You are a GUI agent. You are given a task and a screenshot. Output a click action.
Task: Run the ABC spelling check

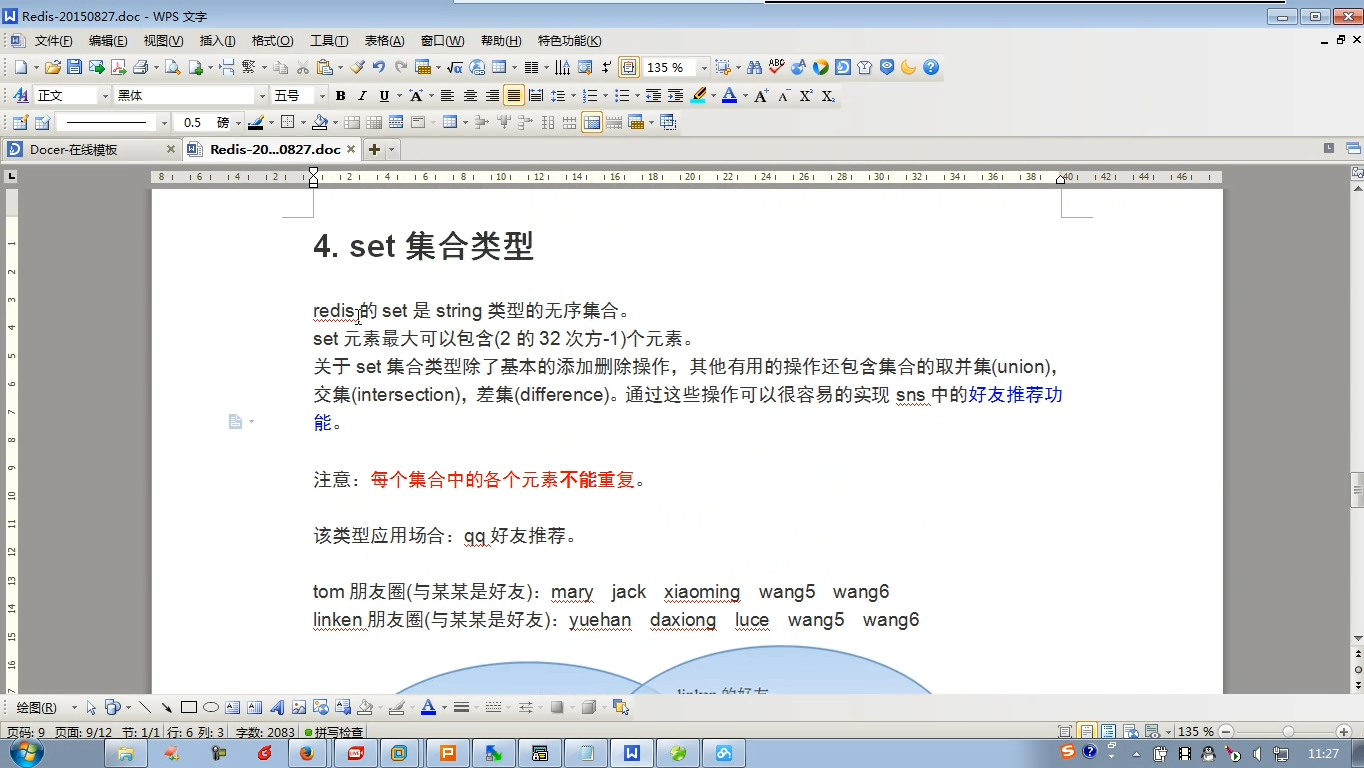click(x=776, y=68)
